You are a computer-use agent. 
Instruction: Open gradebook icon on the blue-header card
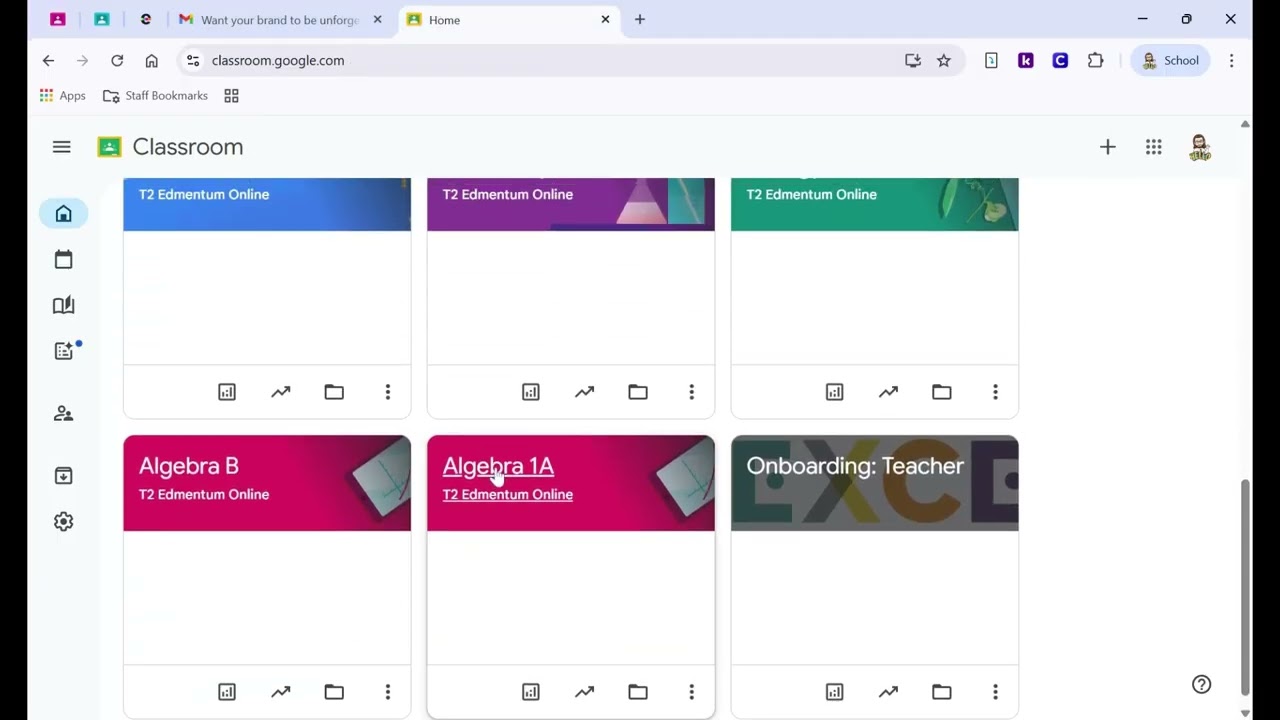click(227, 392)
